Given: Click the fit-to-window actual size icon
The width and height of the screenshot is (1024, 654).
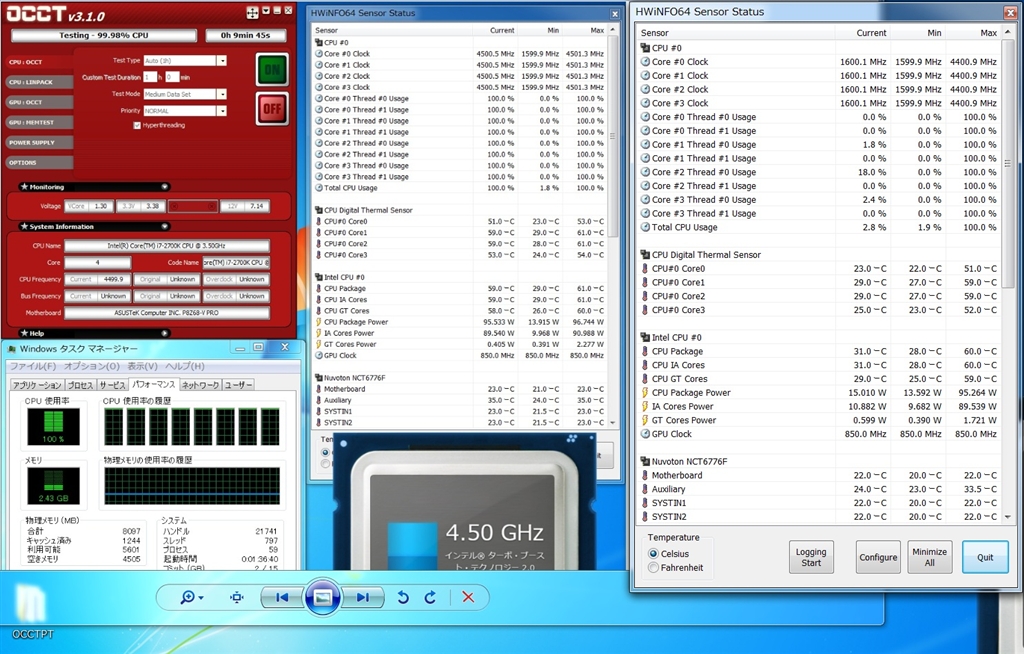Looking at the screenshot, I should pos(237,597).
